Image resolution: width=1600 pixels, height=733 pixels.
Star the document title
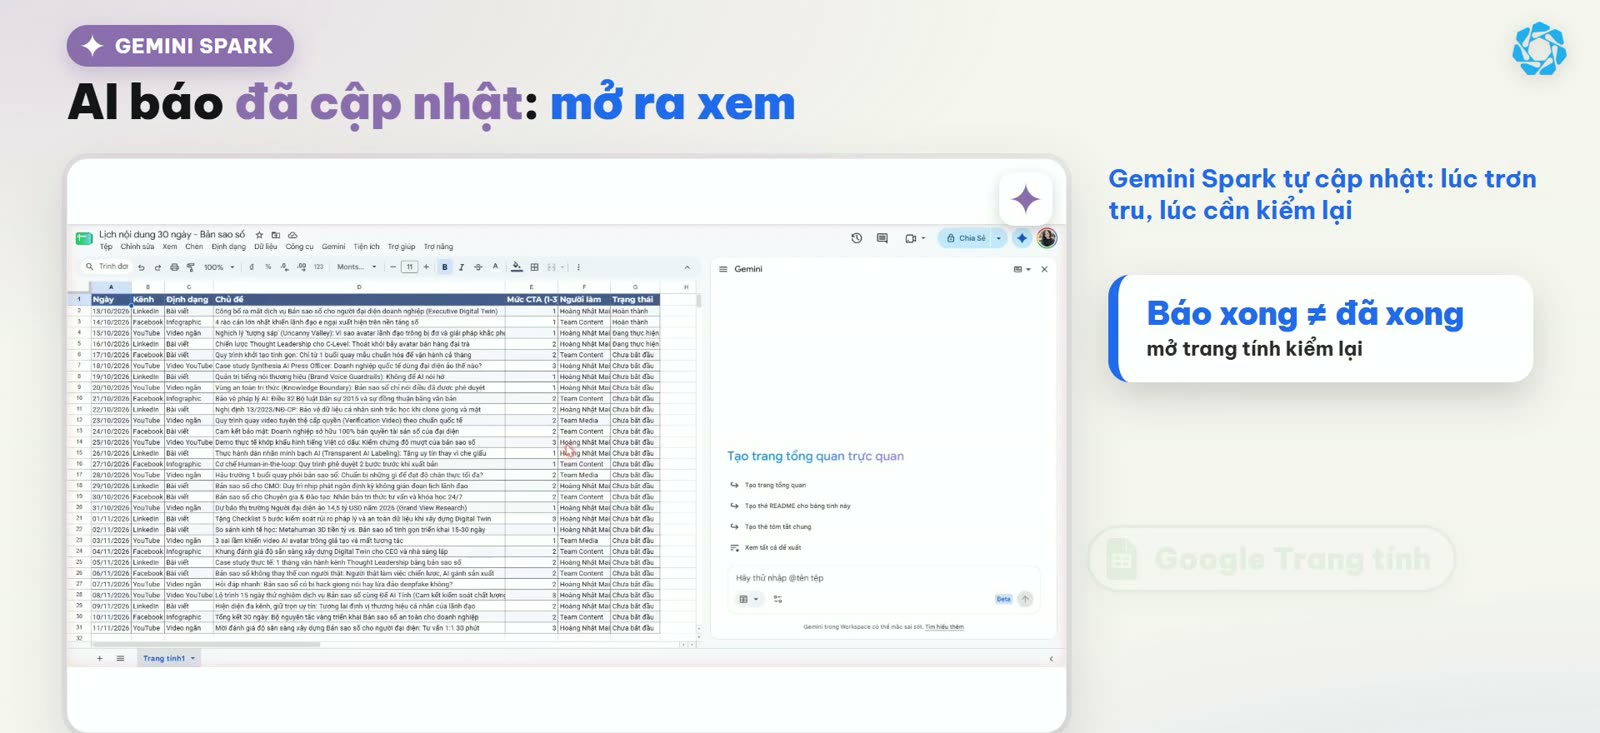click(x=259, y=235)
